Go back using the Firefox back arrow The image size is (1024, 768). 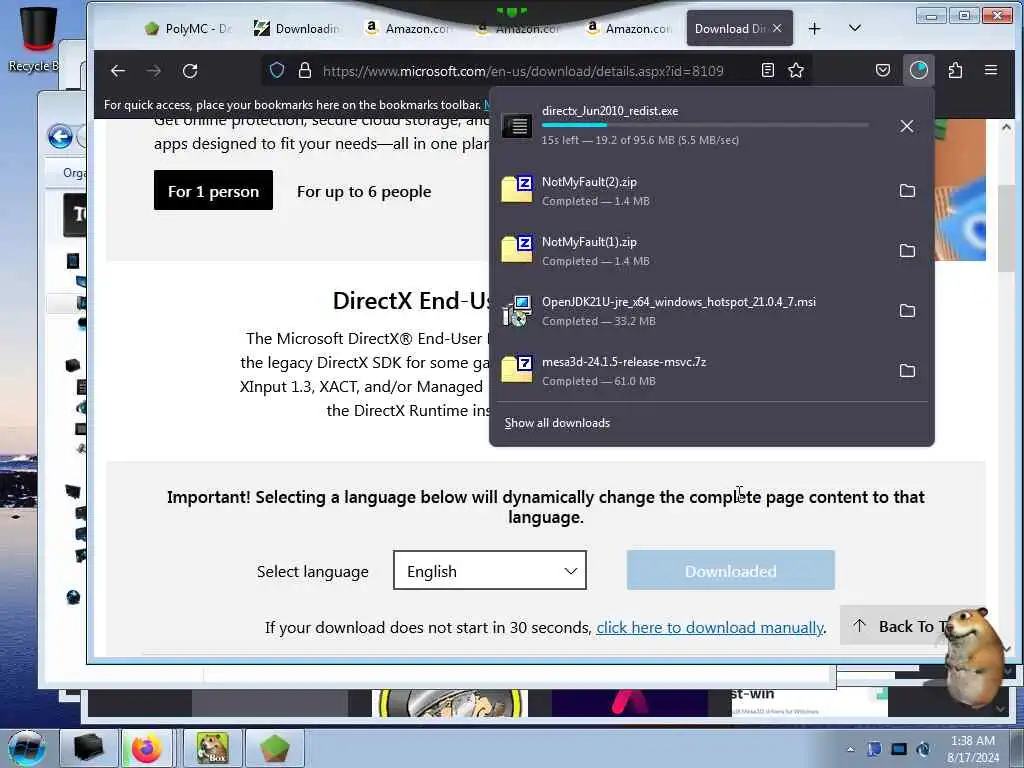coord(118,71)
